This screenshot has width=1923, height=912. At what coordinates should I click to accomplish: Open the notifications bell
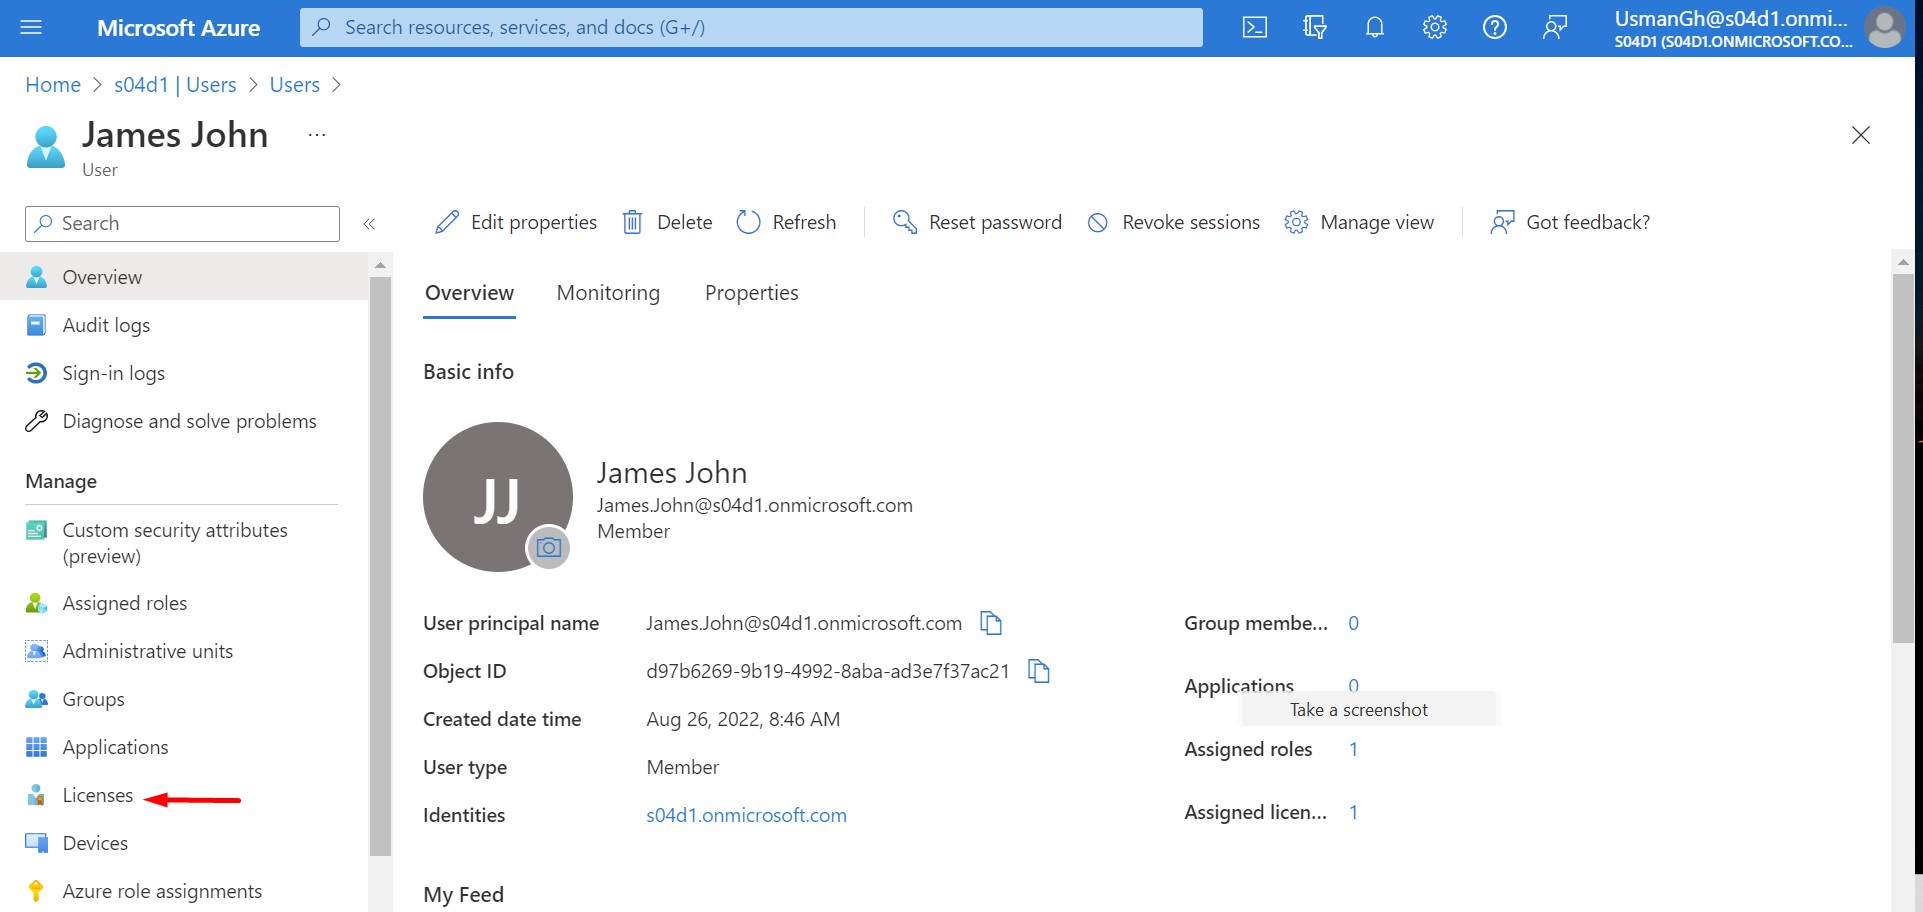[x=1374, y=27]
